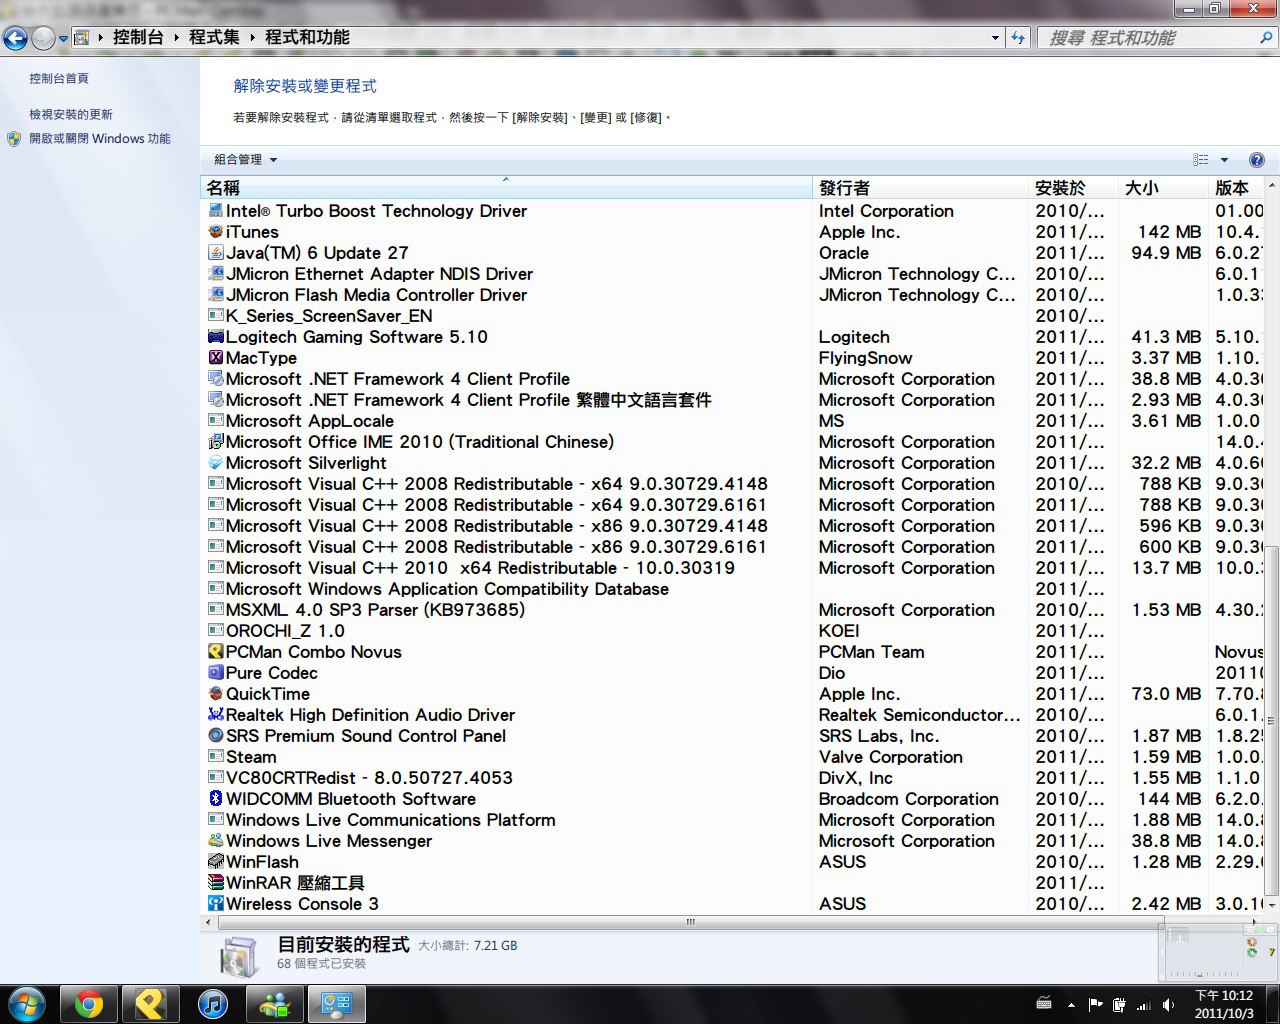
Task: Click the vertical scrollbar down arrow
Action: 1272,904
